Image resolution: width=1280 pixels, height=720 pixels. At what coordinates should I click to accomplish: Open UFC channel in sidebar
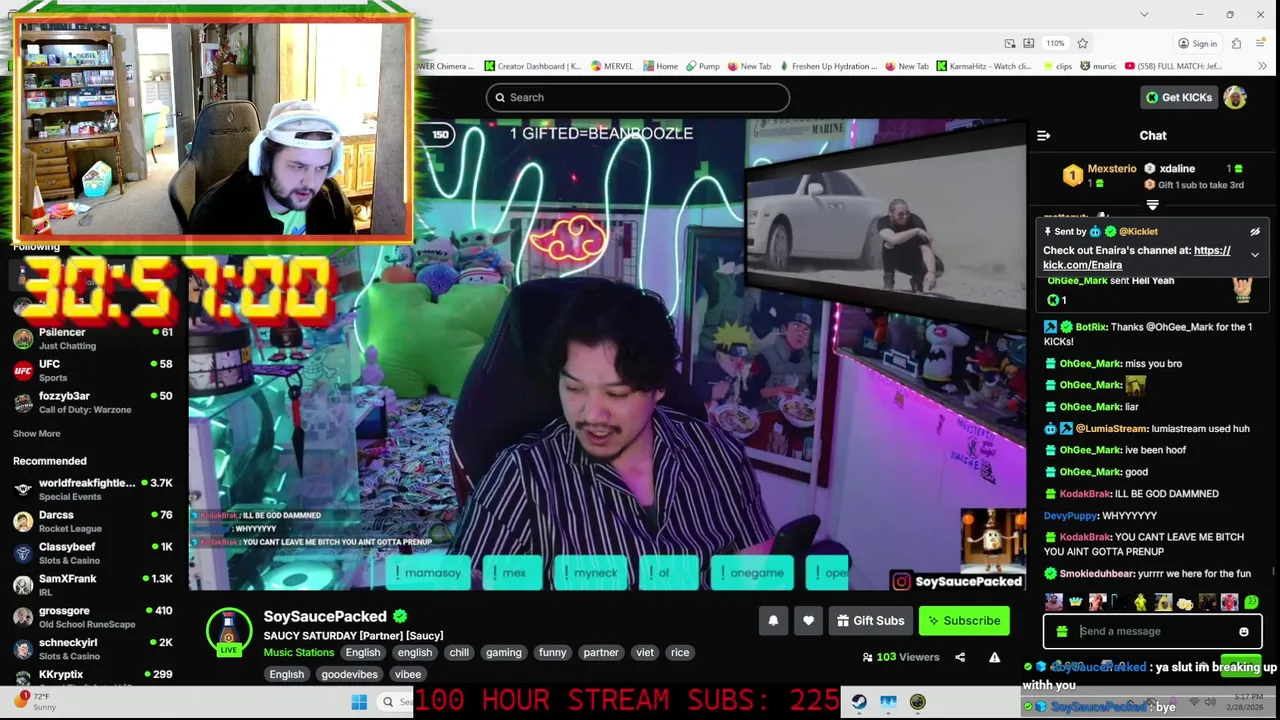(x=92, y=371)
